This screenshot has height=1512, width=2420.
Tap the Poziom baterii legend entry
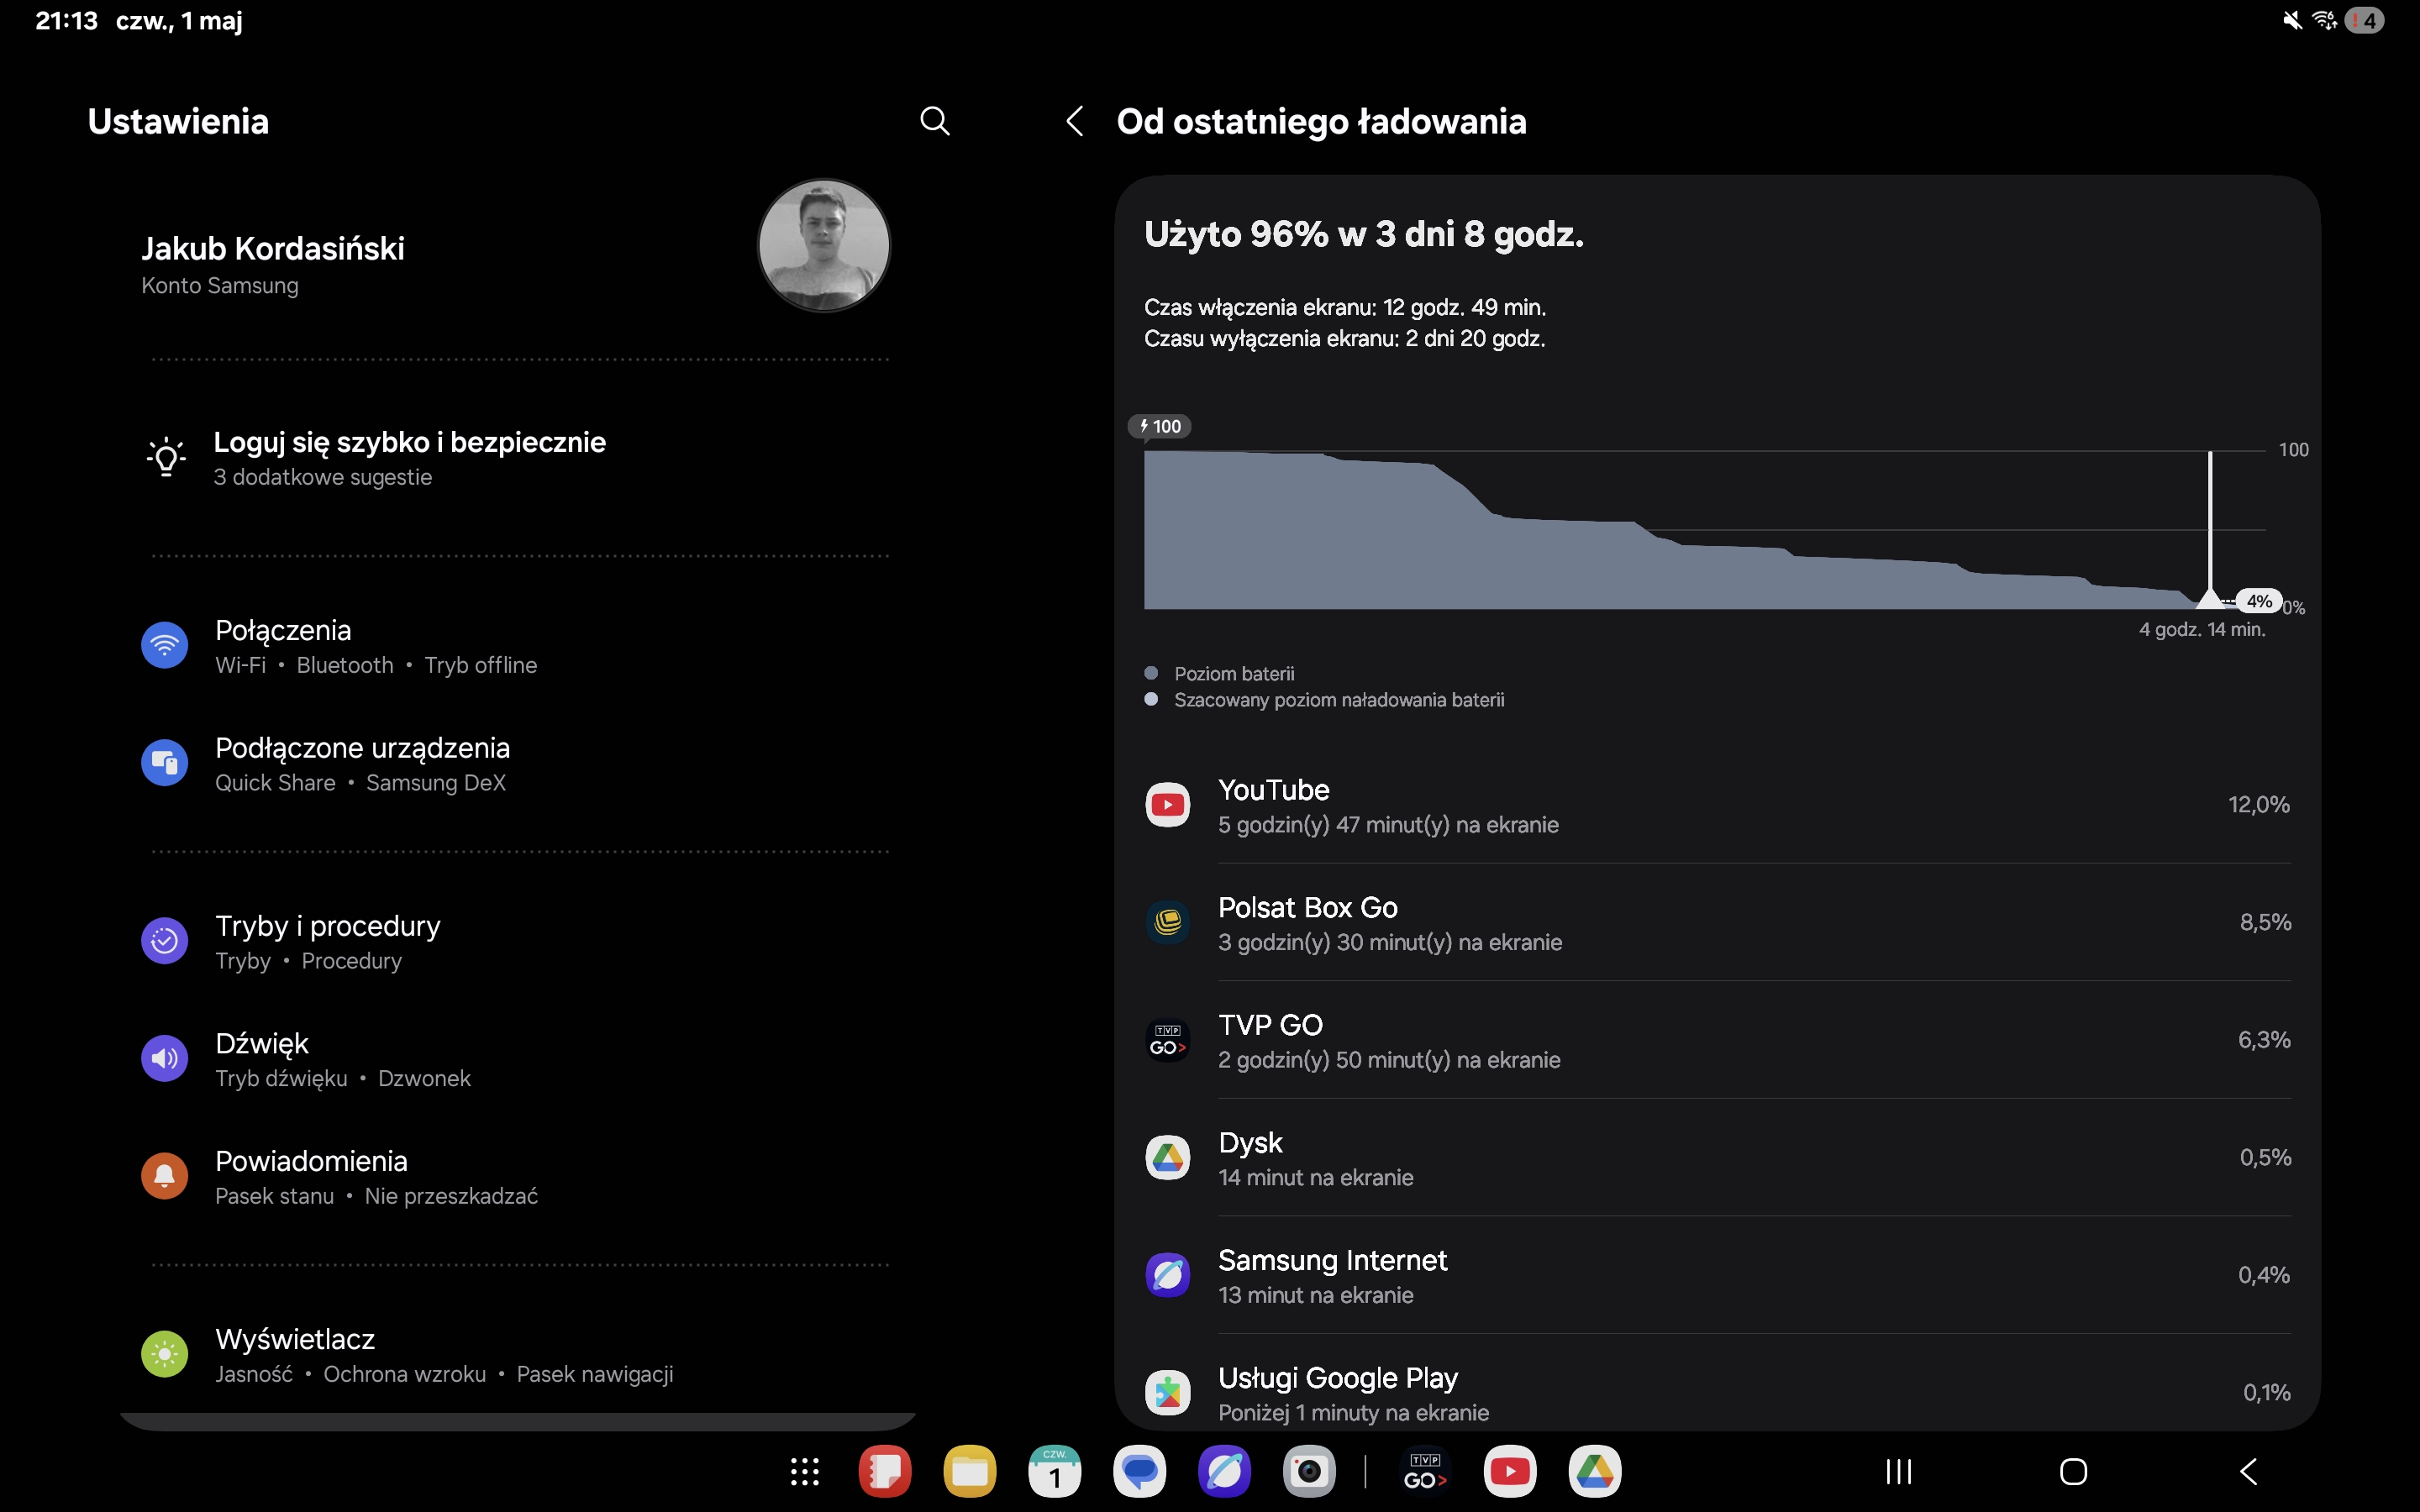1220,674
